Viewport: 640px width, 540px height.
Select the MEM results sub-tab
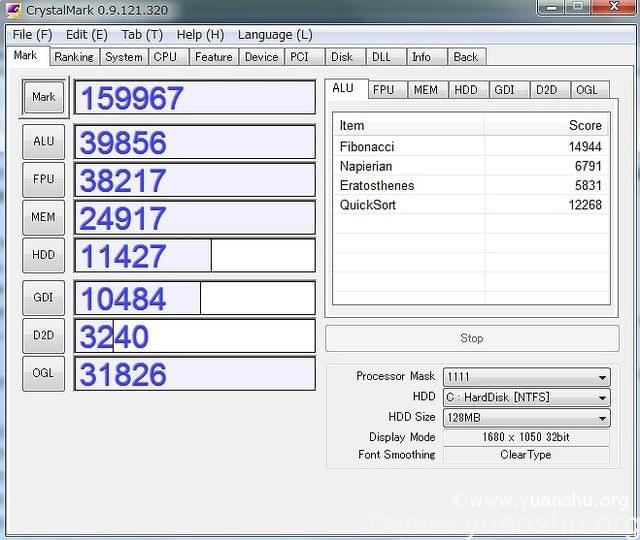(x=428, y=90)
